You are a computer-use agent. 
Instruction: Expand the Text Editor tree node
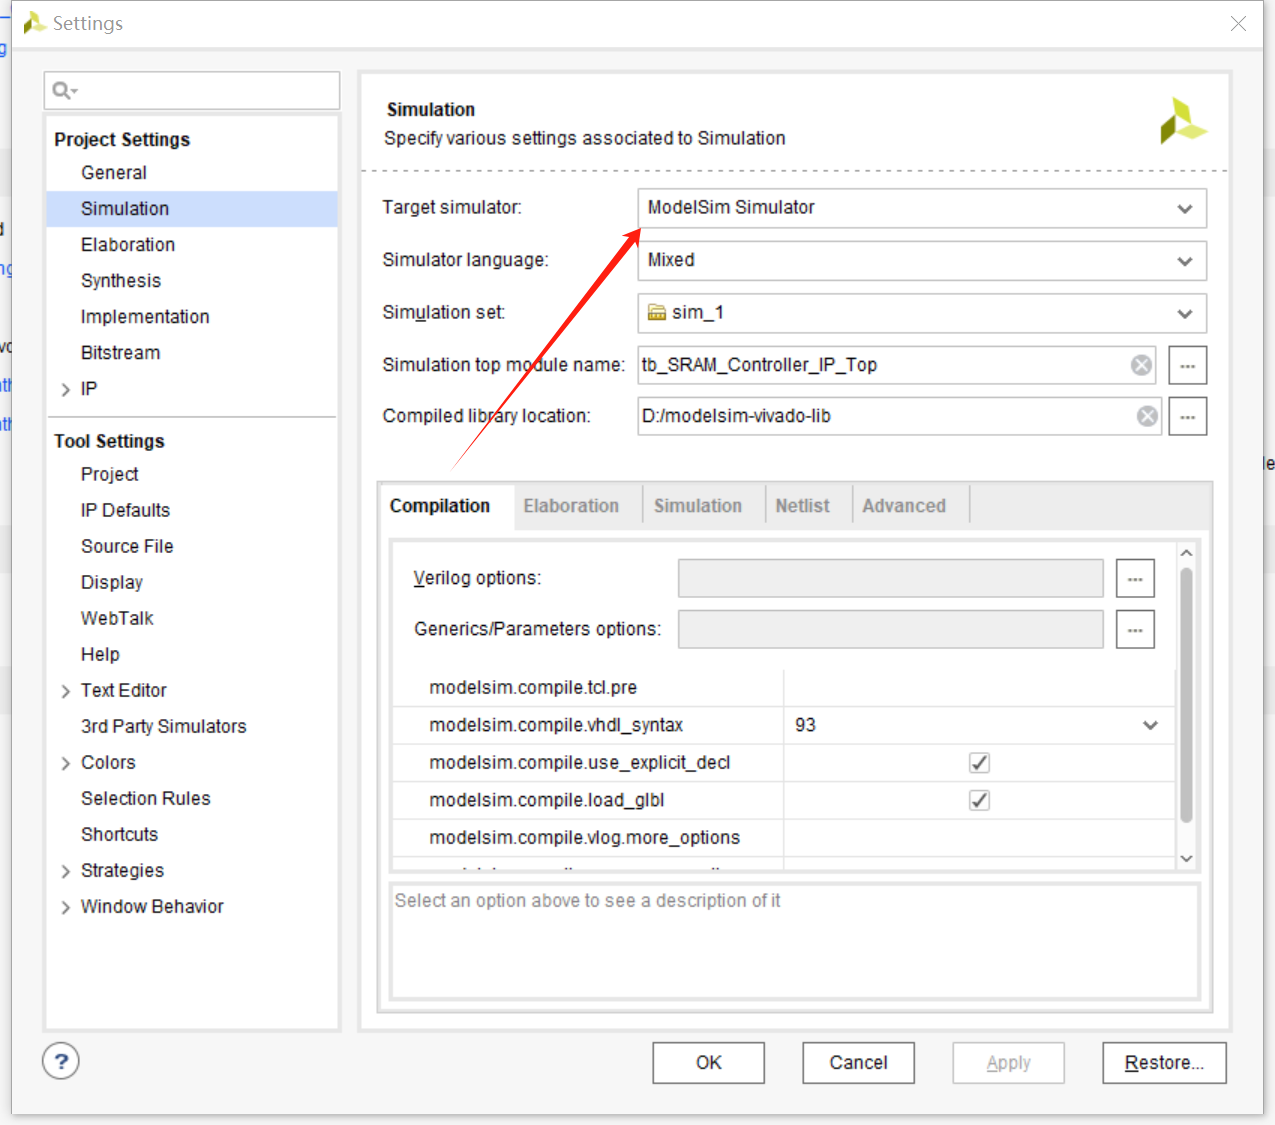tap(65, 691)
